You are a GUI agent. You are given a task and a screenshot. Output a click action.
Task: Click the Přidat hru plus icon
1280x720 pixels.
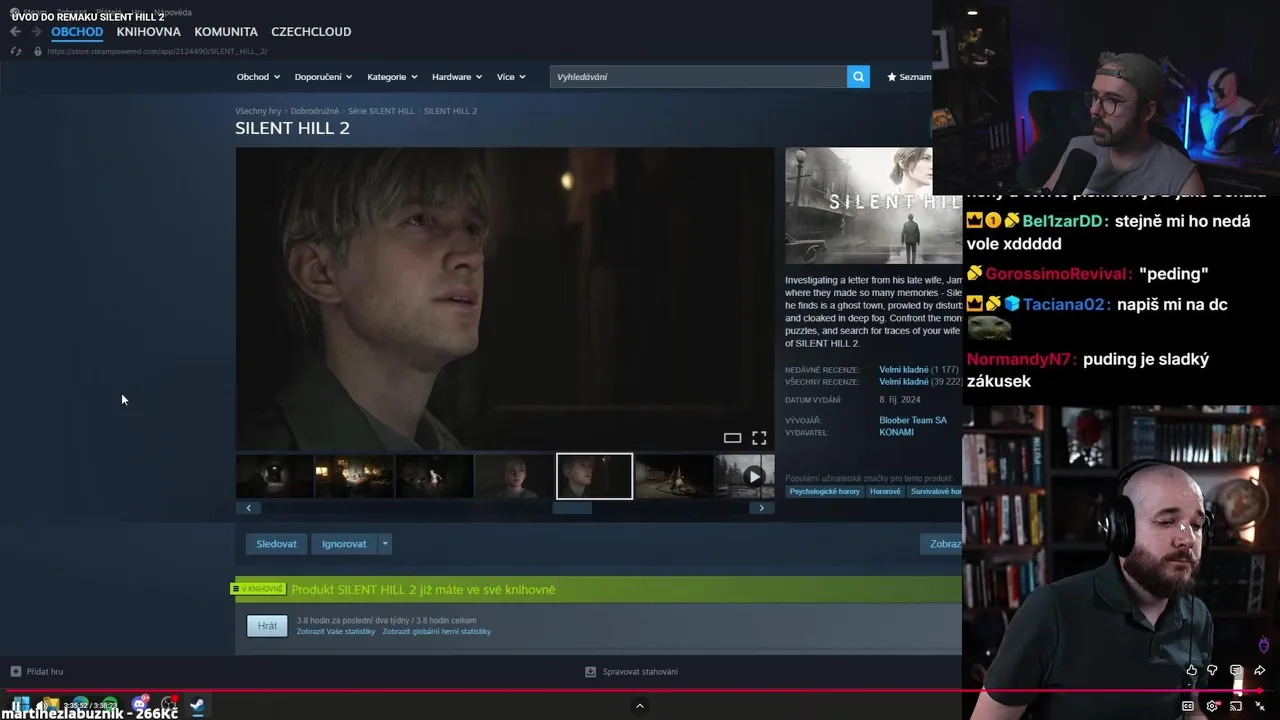(15, 671)
